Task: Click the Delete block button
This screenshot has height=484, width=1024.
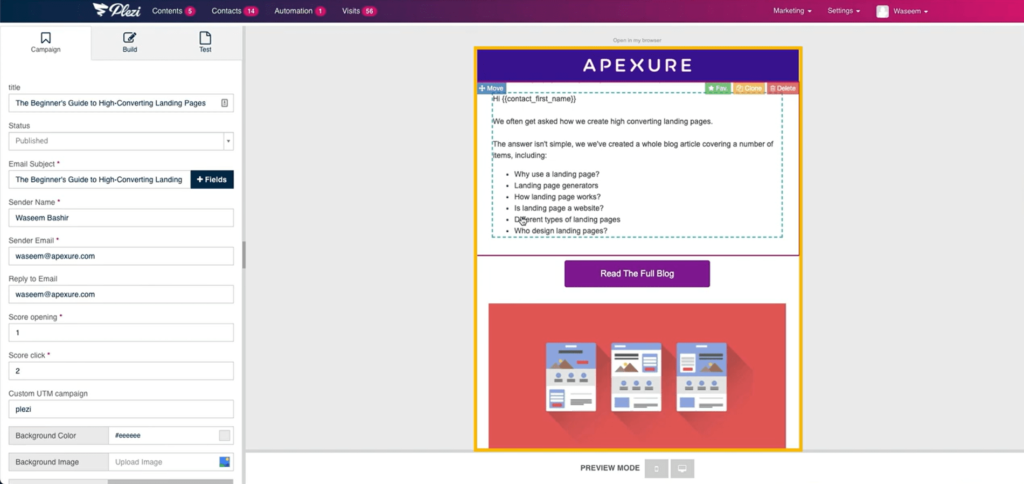Action: click(782, 88)
